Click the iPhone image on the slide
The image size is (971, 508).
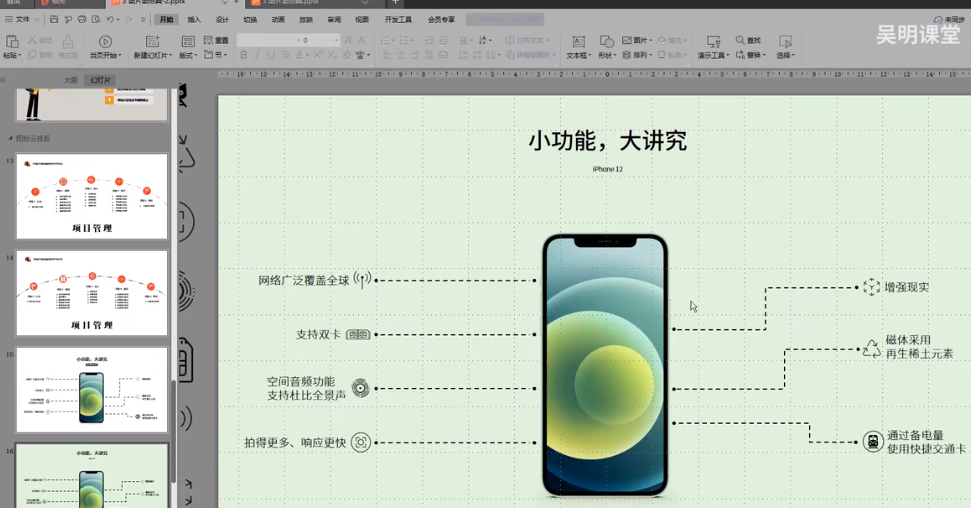605,366
